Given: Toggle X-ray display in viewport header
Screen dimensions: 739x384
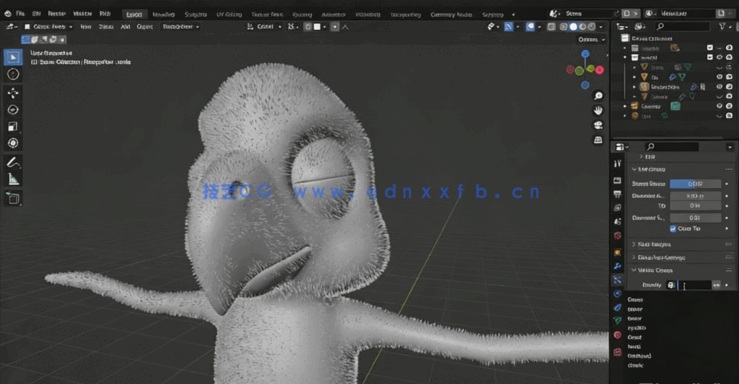Looking at the screenshot, I should pyautogui.click(x=551, y=27).
